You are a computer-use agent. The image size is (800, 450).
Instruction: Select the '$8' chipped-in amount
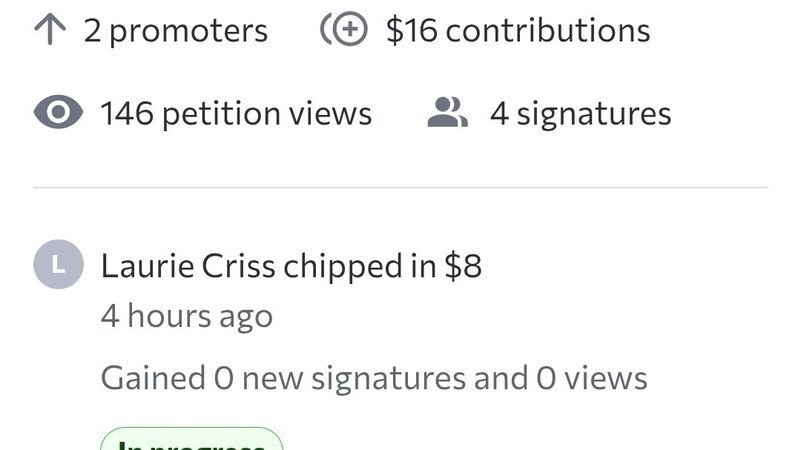pyautogui.click(x=463, y=266)
